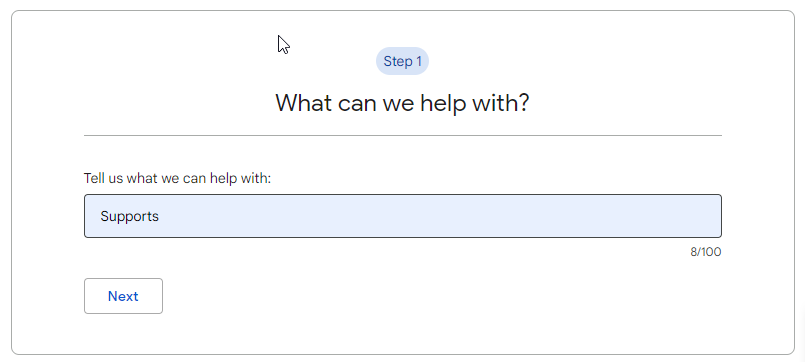Image resolution: width=805 pixels, height=362 pixels.
Task: Place cursor after the word Supports
Action: [160, 216]
